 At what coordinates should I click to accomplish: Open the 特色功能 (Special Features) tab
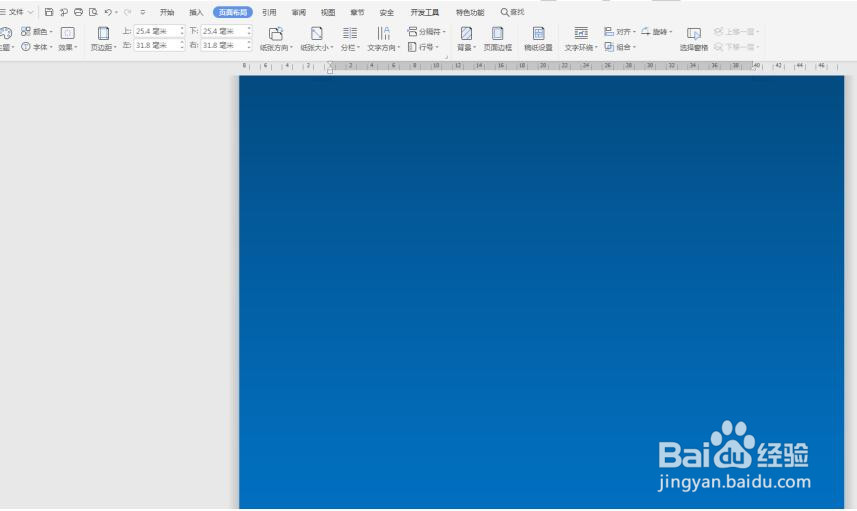pyautogui.click(x=470, y=12)
